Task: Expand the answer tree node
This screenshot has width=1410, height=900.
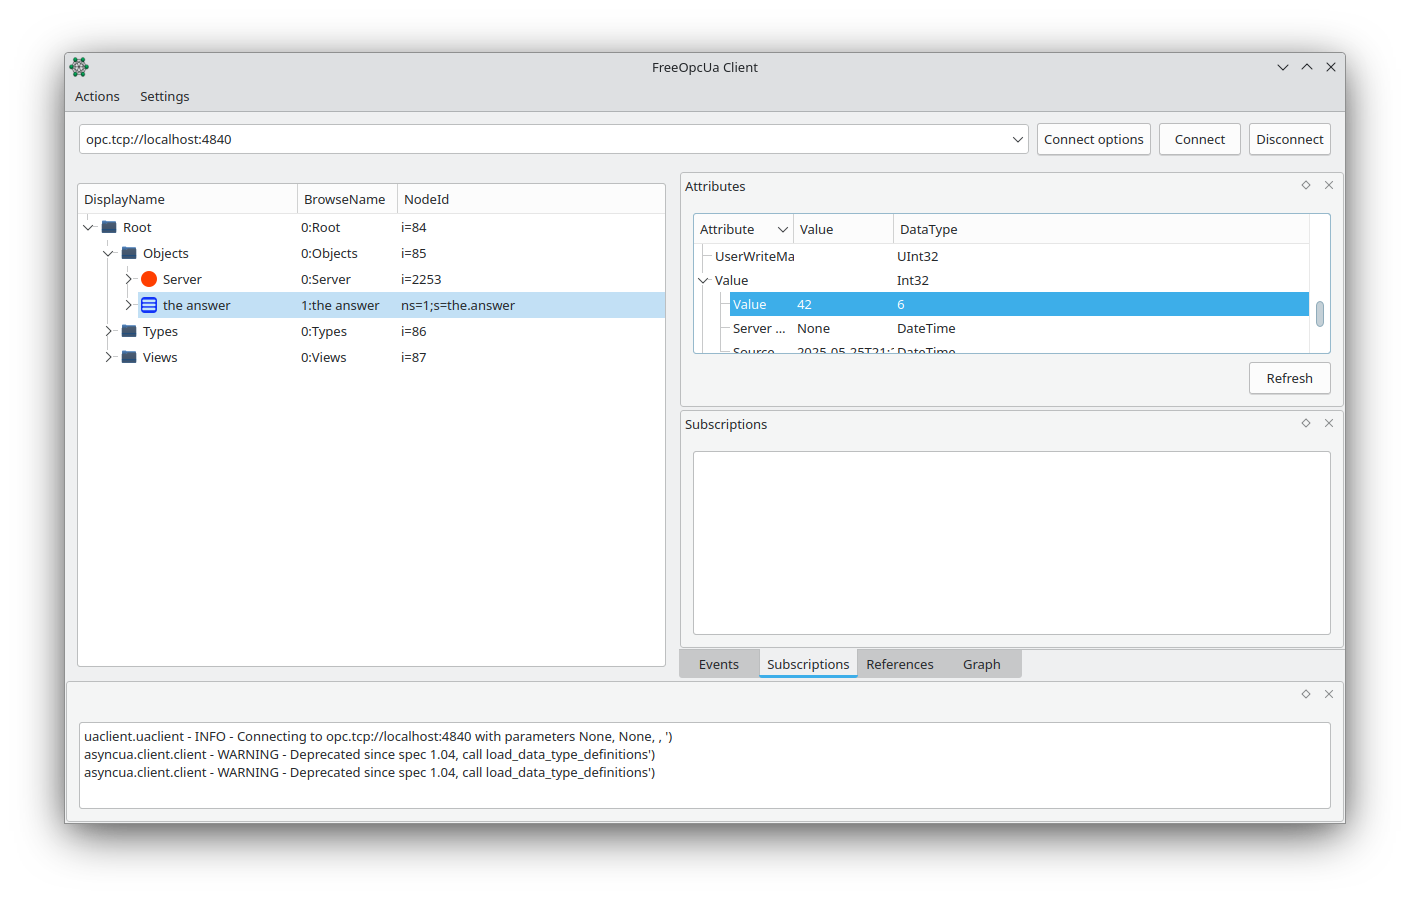Action: coord(128,305)
